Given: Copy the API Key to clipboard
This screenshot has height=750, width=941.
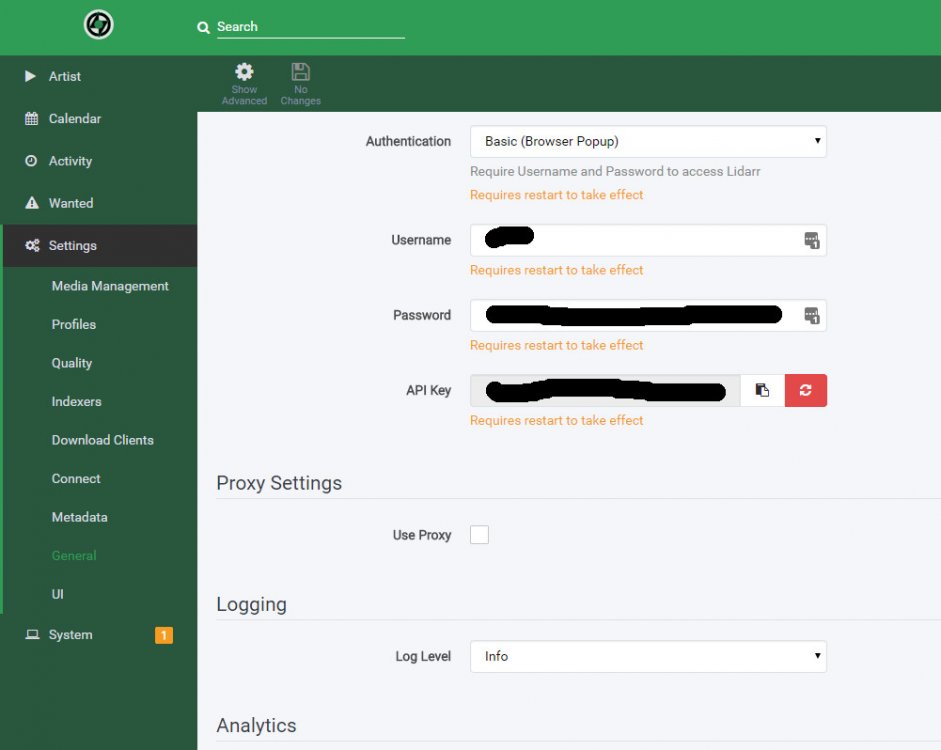Looking at the screenshot, I should [x=762, y=391].
